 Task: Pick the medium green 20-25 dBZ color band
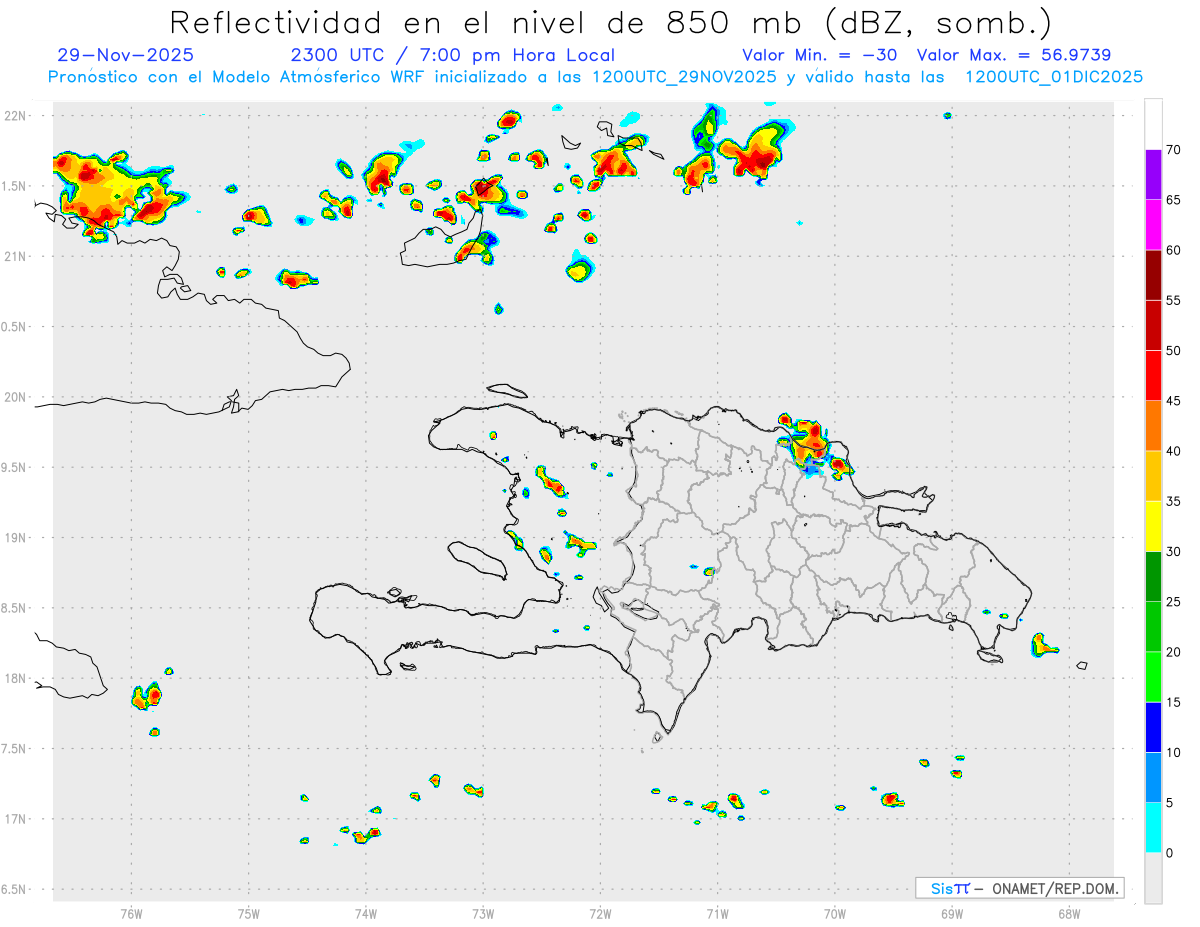pos(1153,627)
